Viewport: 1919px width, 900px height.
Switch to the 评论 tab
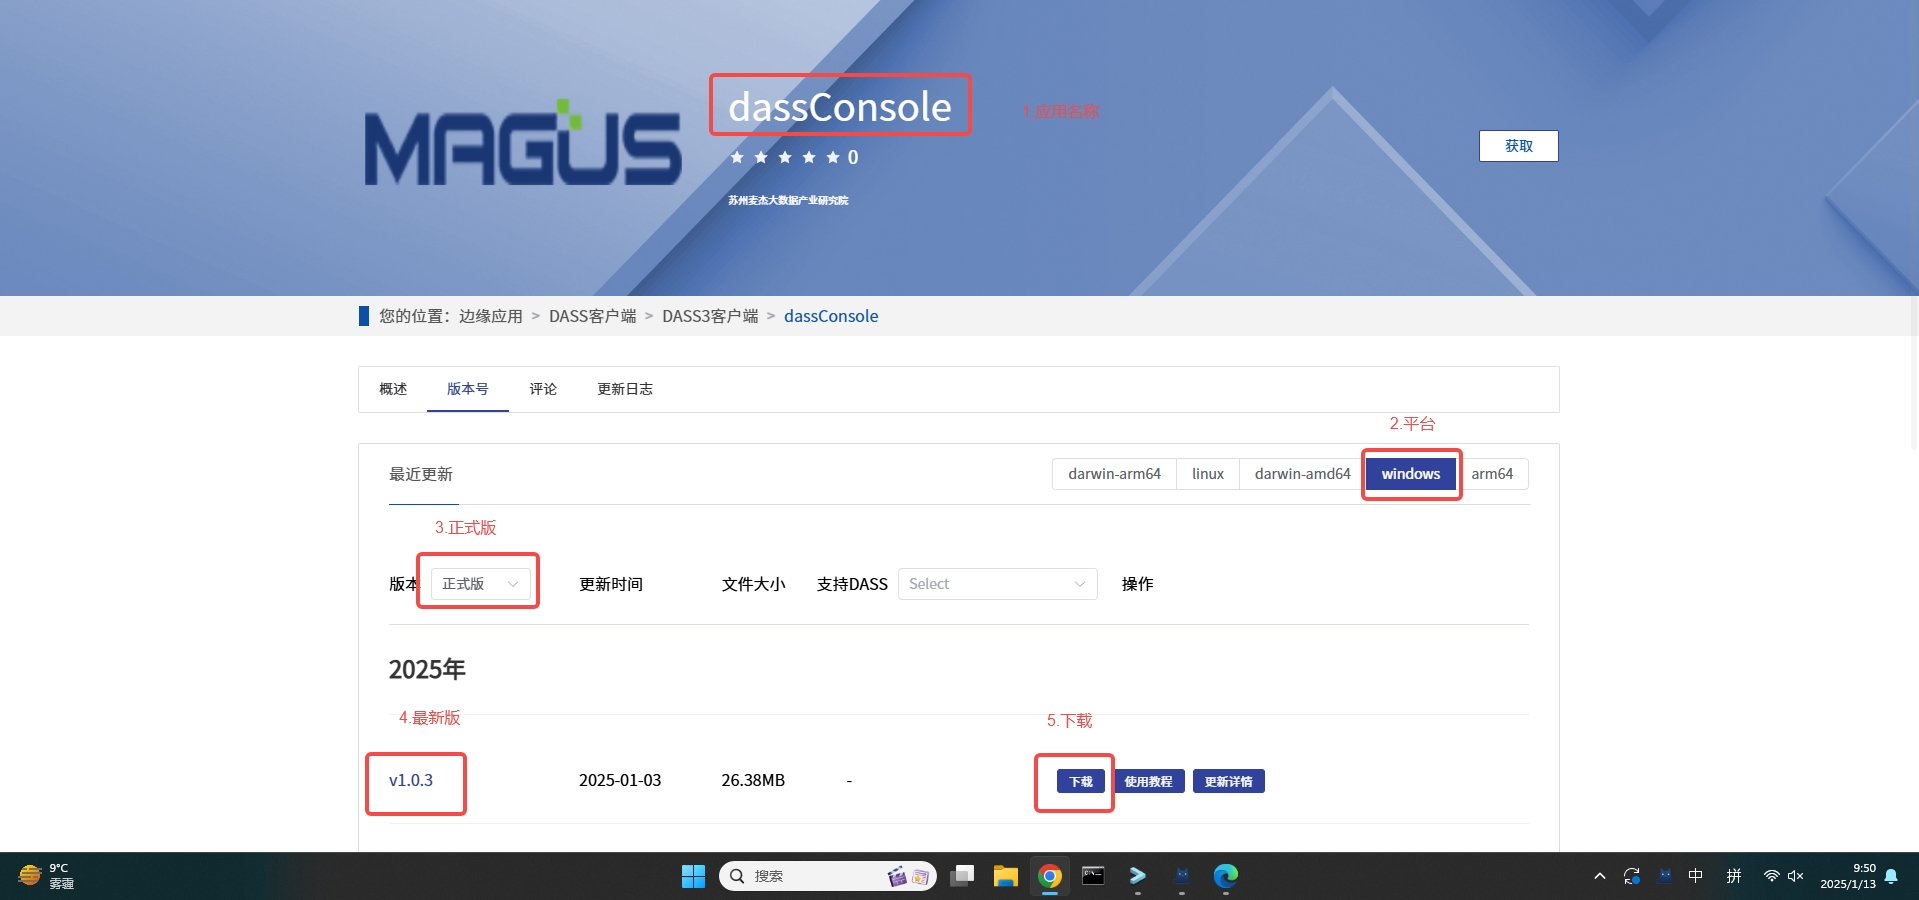(x=543, y=389)
